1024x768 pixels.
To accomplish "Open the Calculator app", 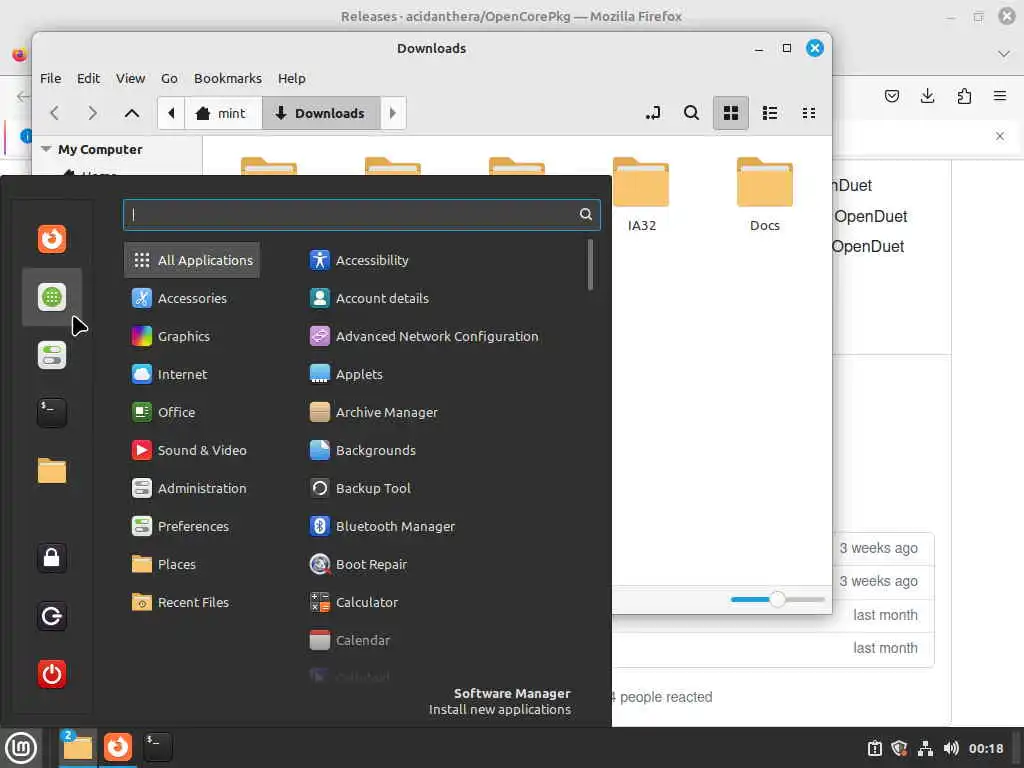I will tap(353, 602).
